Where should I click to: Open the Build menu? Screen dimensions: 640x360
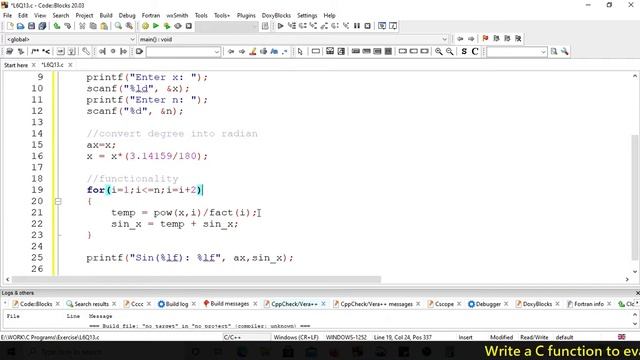coord(106,16)
